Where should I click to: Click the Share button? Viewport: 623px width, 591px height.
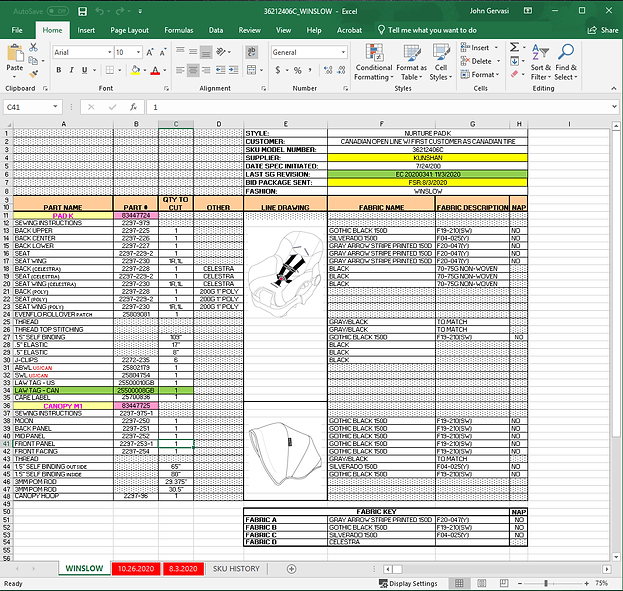tap(603, 30)
